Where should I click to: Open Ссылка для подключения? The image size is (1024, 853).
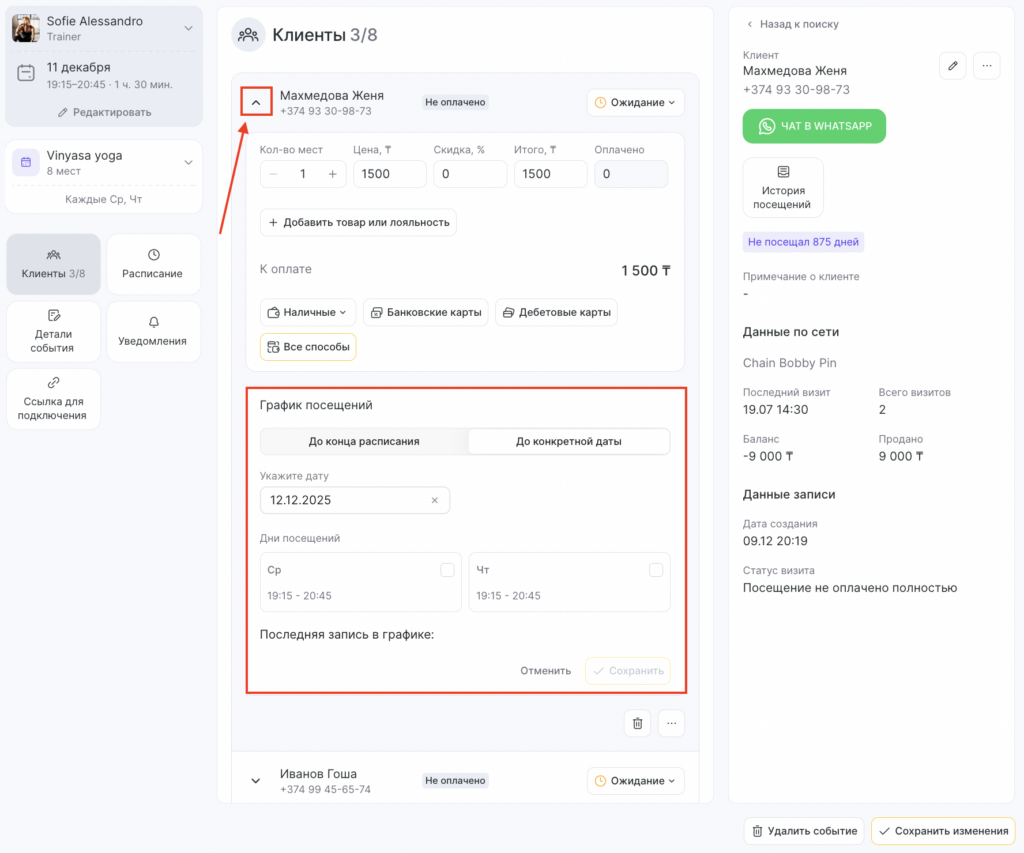(x=53, y=398)
